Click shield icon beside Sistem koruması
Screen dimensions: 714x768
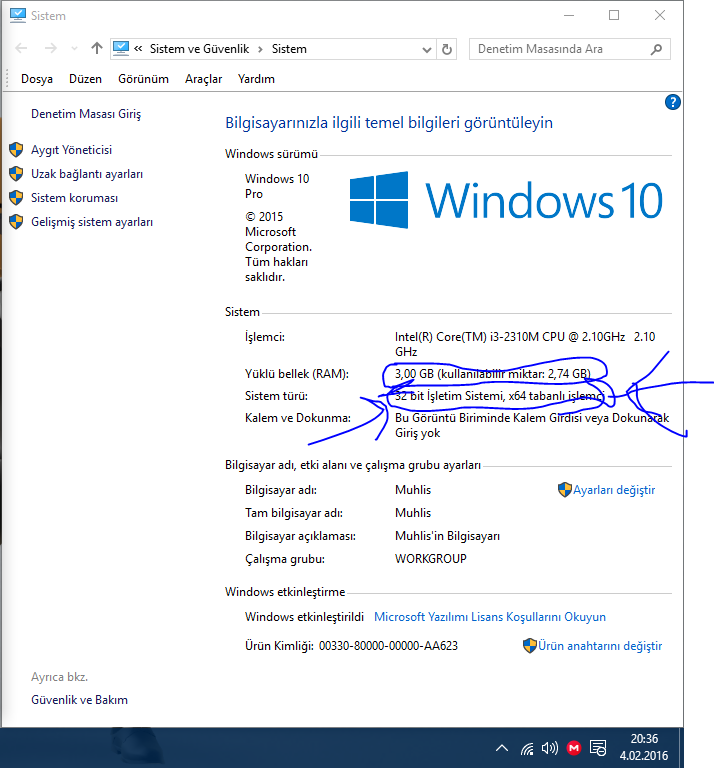[16, 197]
